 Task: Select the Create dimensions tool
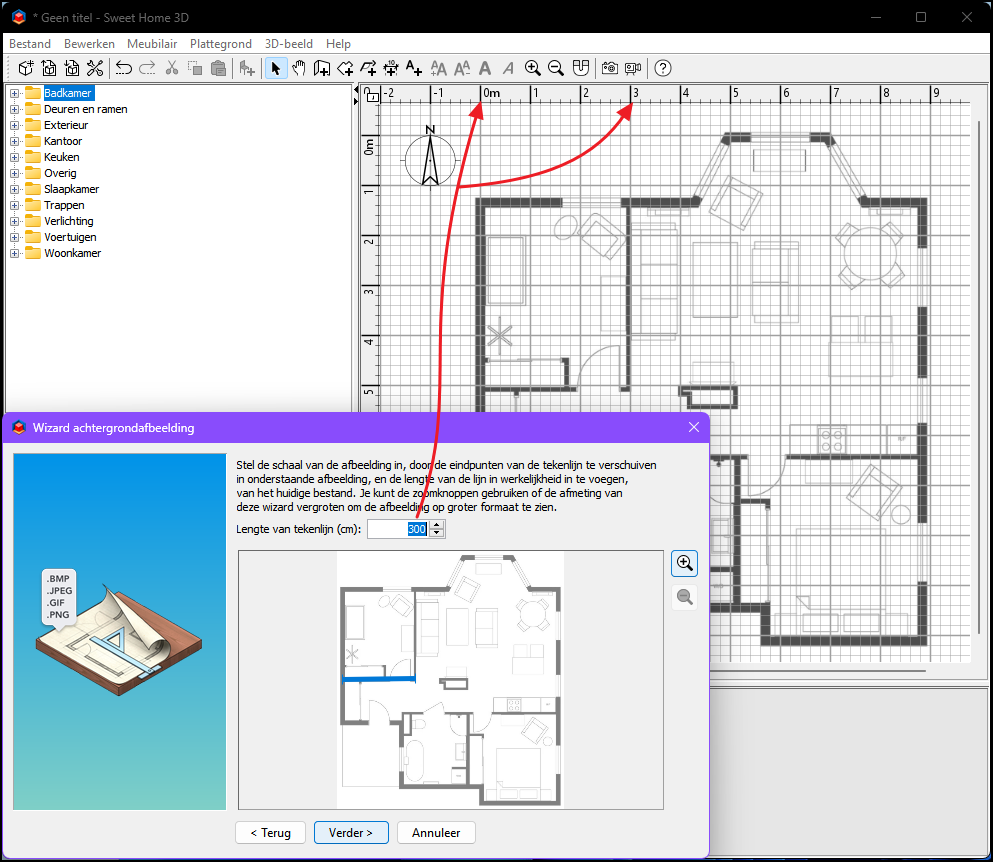(x=391, y=68)
